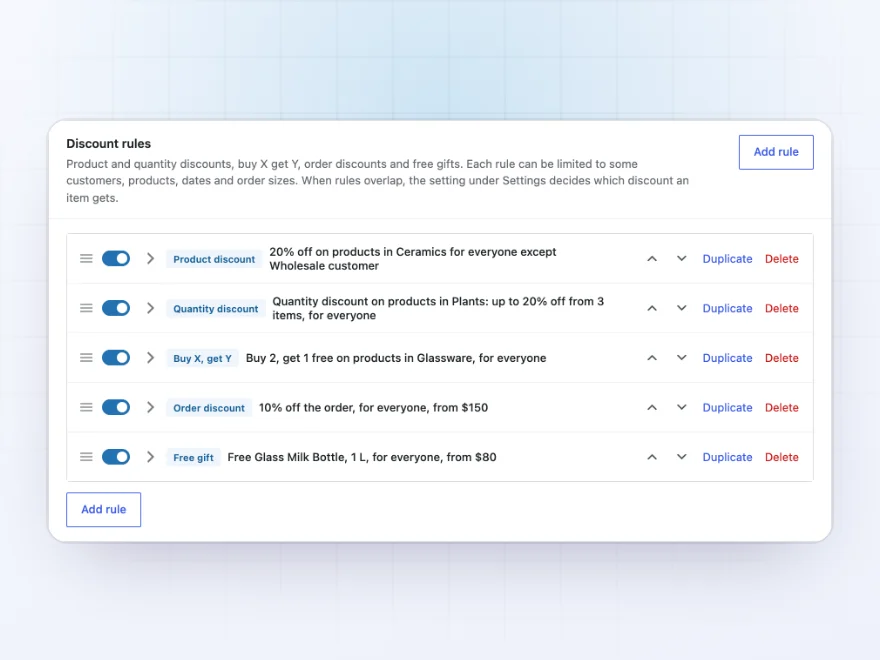Delete the Product discount rule
The image size is (880, 660).
[x=782, y=259]
